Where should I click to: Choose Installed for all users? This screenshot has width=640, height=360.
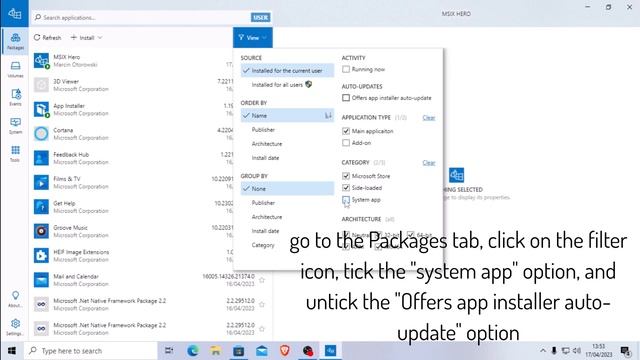pyautogui.click(x=287, y=84)
